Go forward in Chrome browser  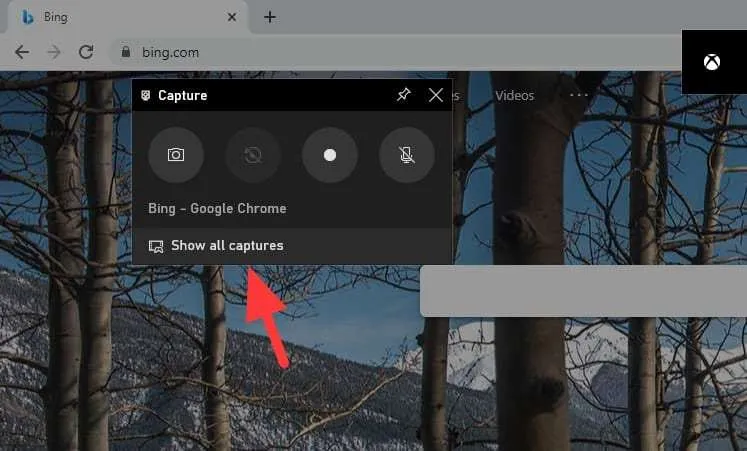coord(54,52)
